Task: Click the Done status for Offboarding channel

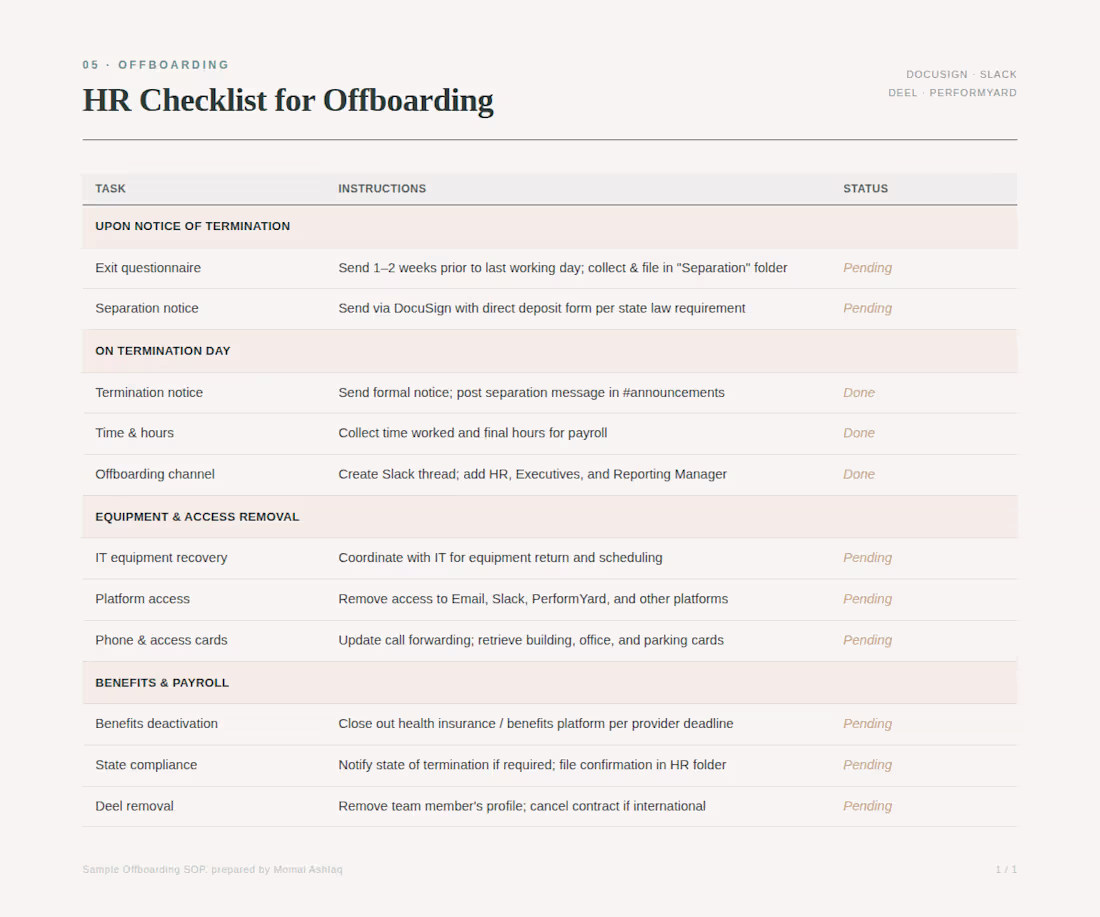Action: pos(859,474)
